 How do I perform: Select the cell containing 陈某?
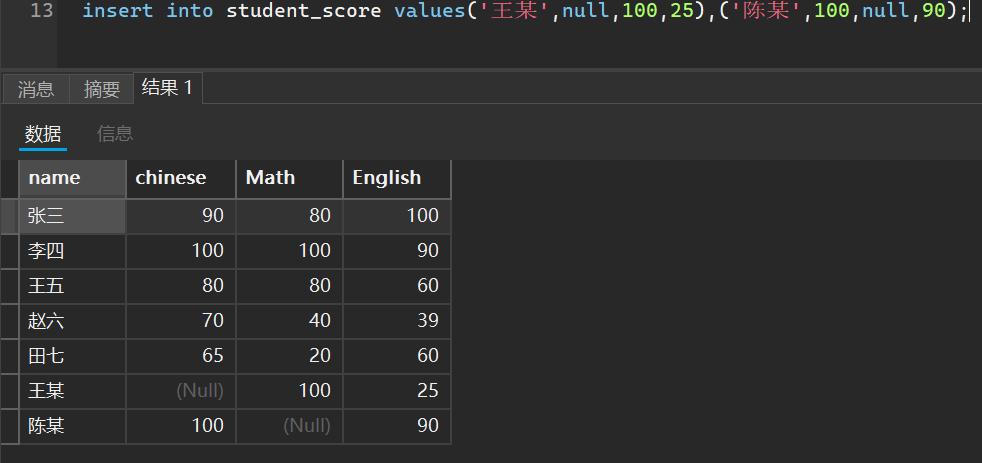pos(73,427)
